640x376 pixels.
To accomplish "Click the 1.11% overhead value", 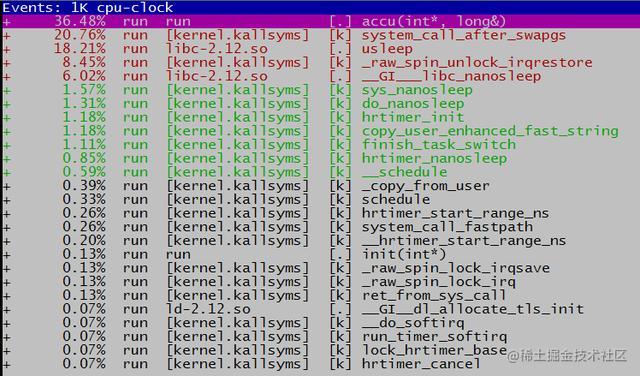I will coord(84,145).
